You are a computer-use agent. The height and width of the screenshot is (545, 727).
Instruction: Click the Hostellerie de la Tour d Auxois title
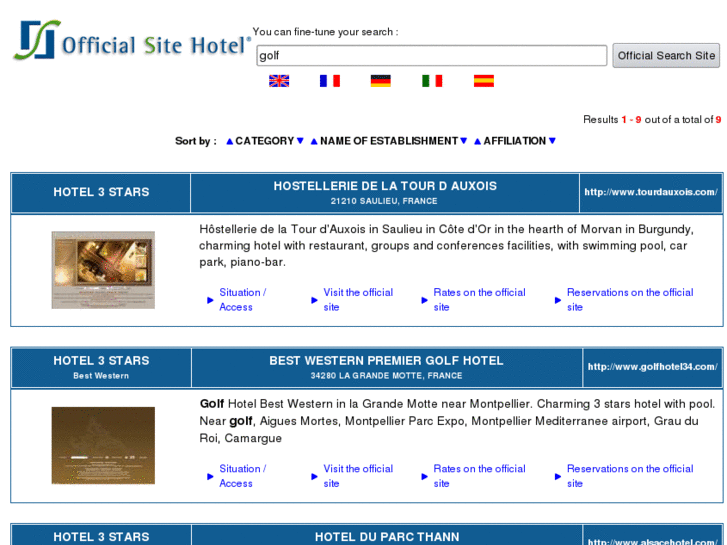(385, 186)
